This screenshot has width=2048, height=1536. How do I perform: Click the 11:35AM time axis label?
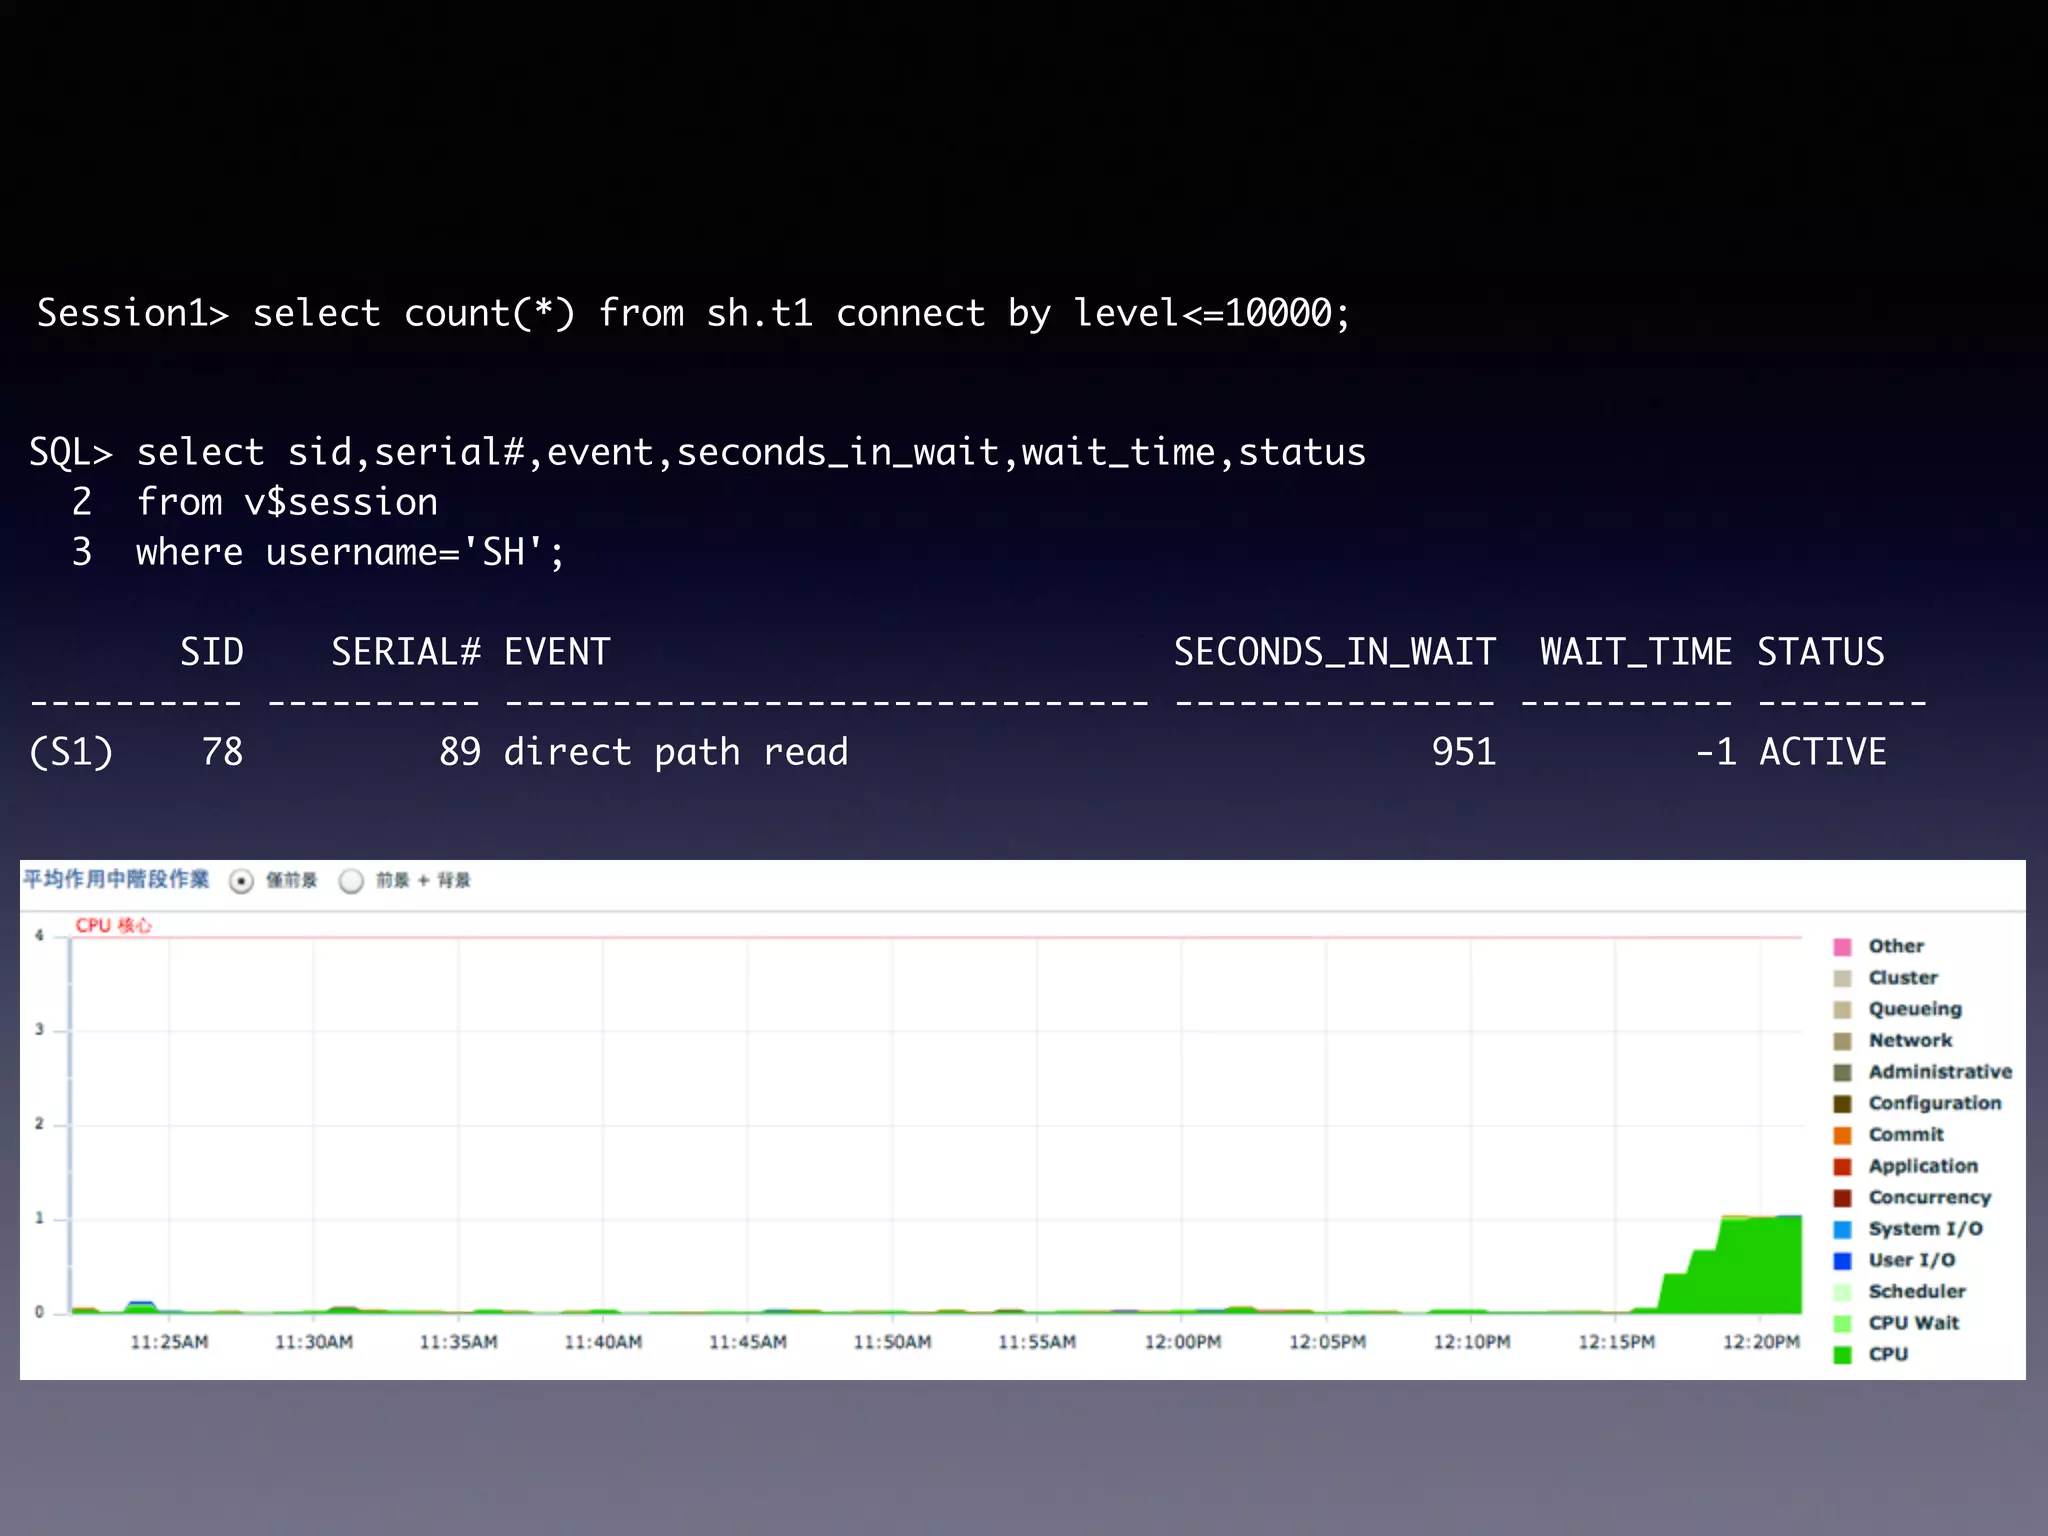458,1342
